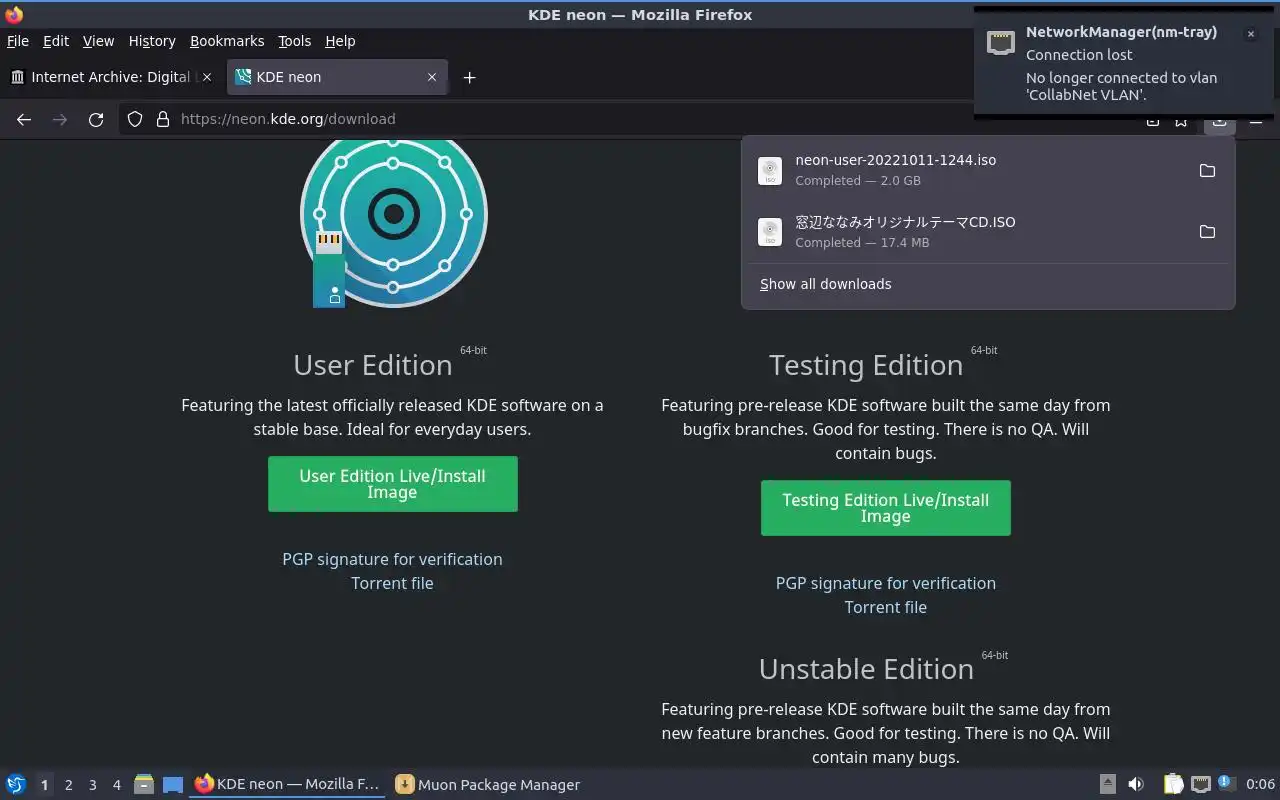Click Show all downloads
Screen dimensions: 1280x800
[825, 284]
